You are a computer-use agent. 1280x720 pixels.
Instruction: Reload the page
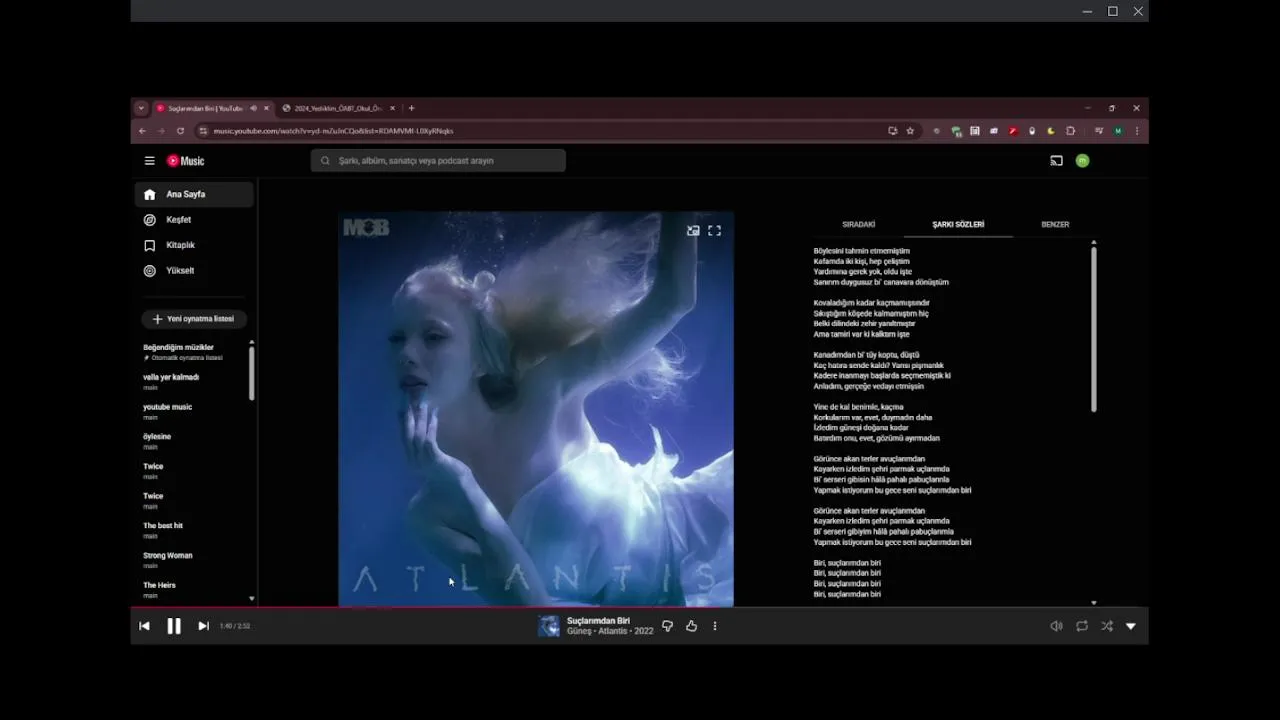pos(180,131)
